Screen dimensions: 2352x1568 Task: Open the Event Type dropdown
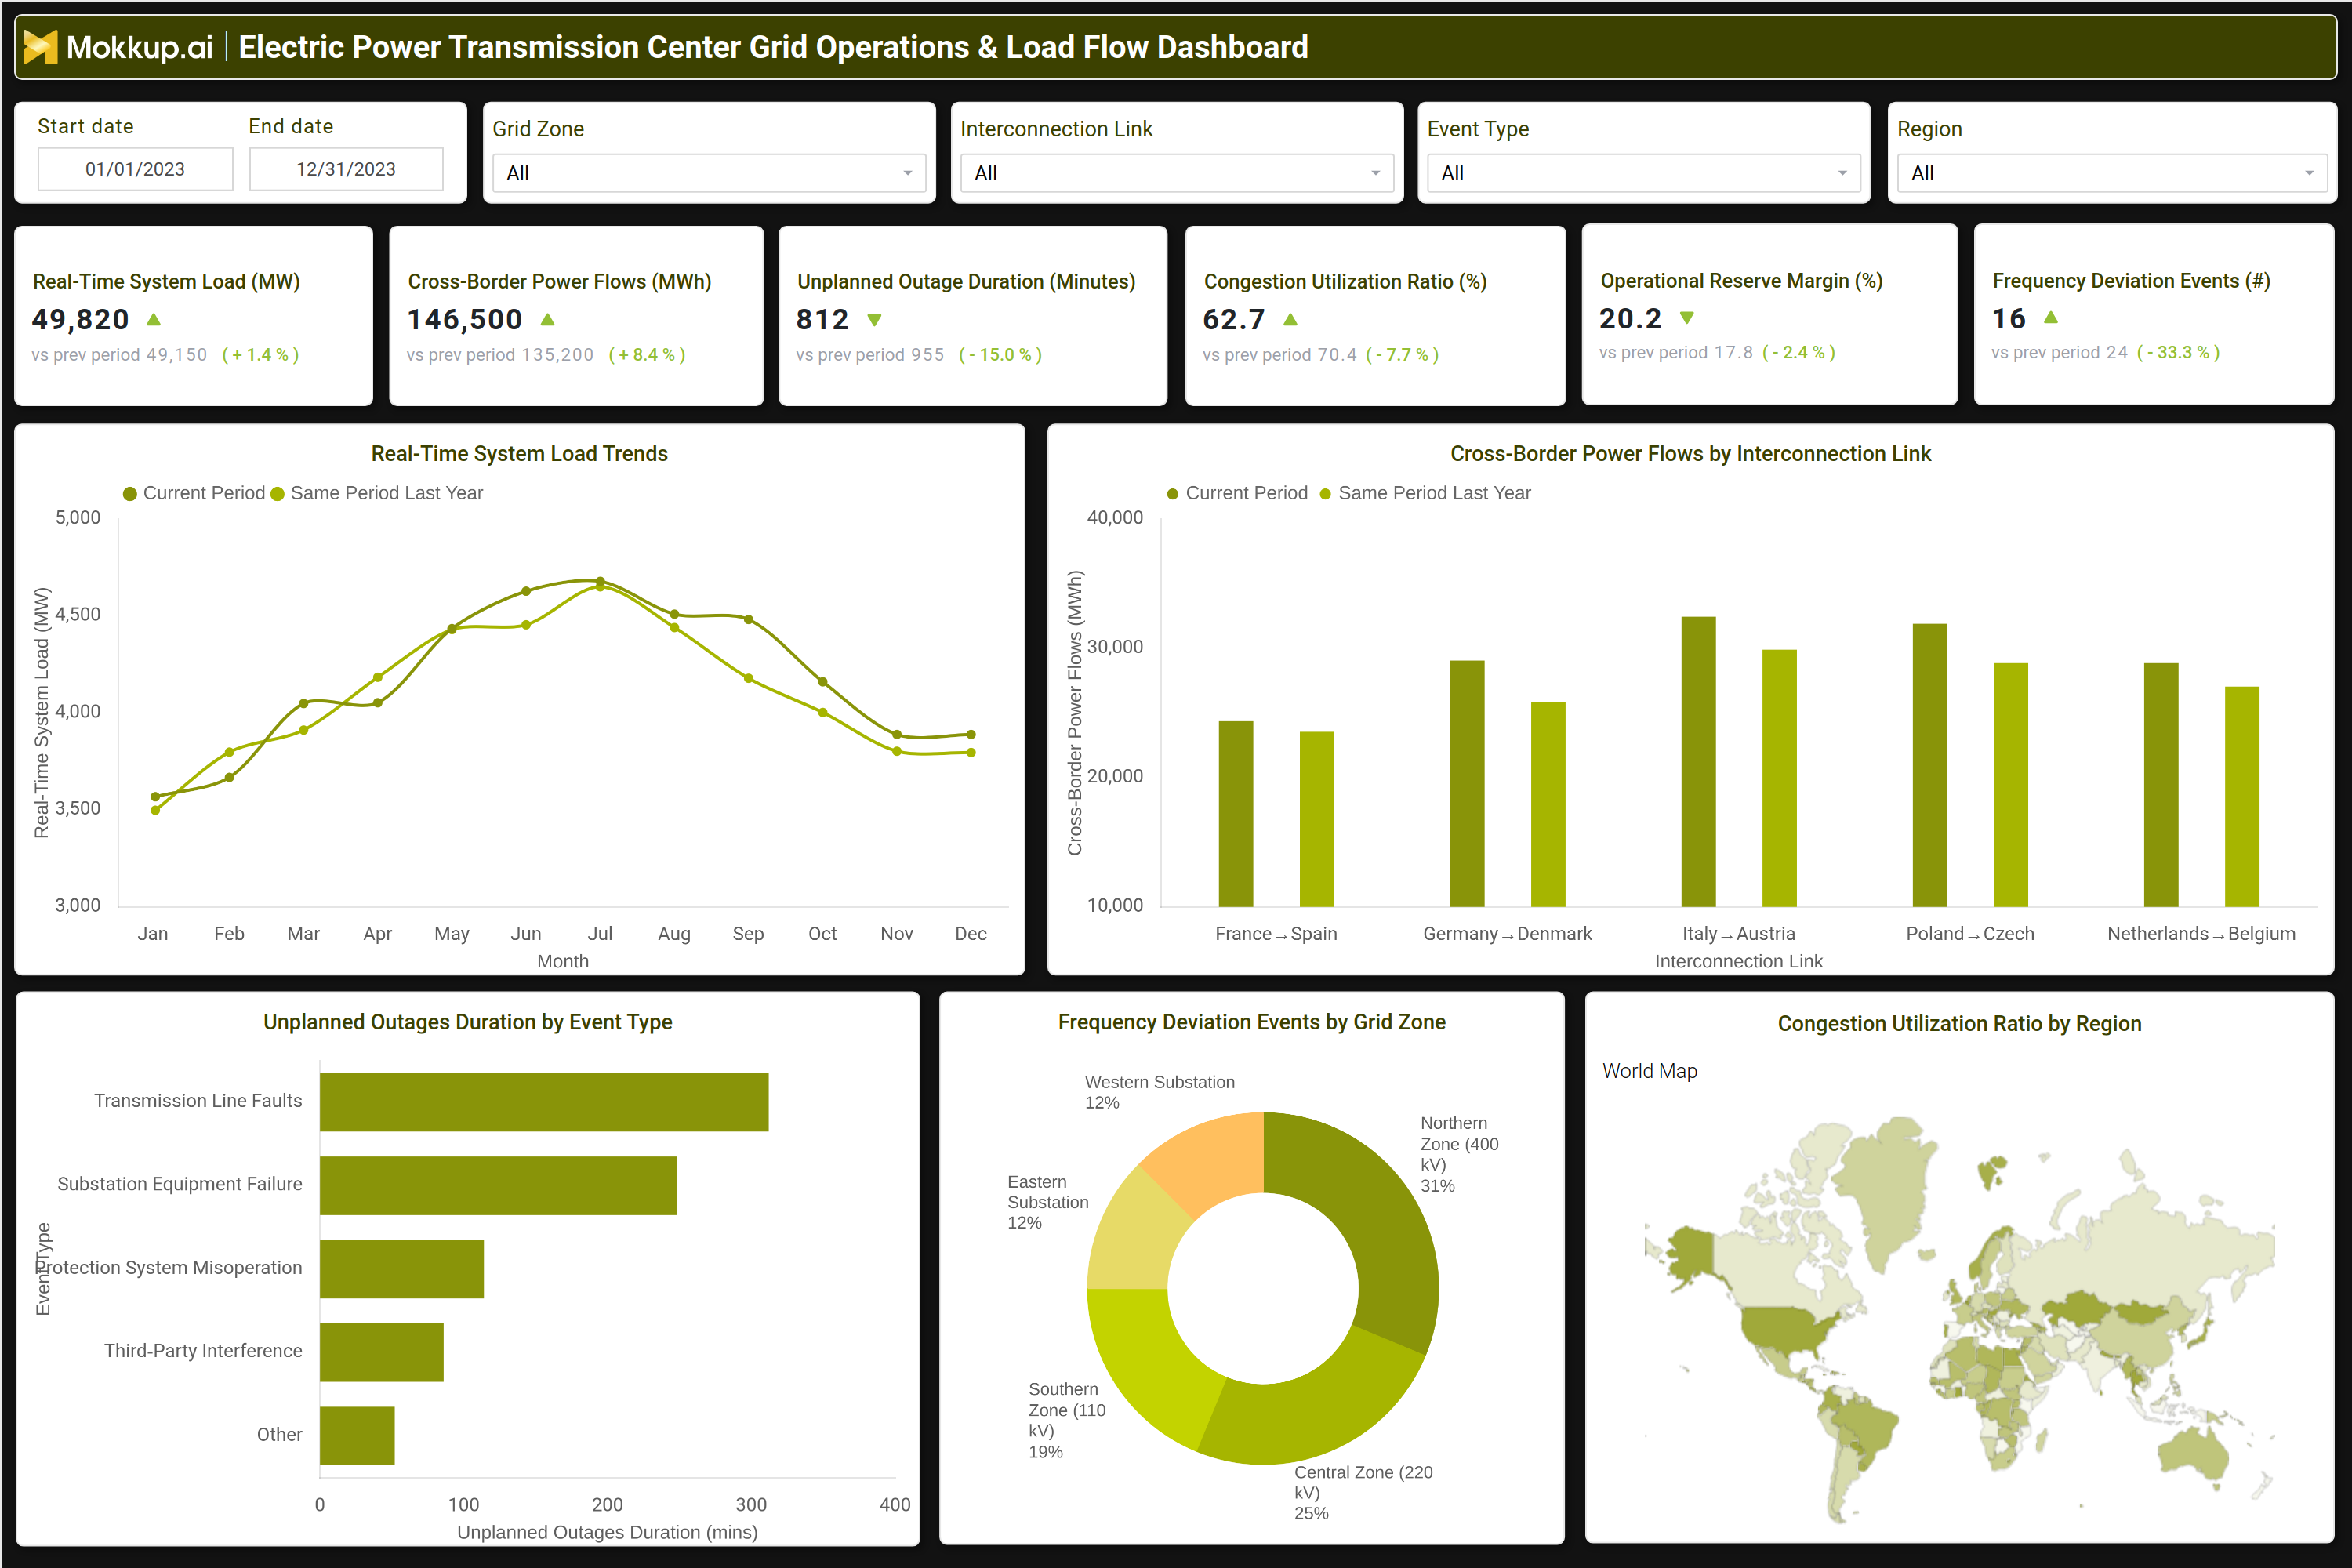pyautogui.click(x=1643, y=173)
